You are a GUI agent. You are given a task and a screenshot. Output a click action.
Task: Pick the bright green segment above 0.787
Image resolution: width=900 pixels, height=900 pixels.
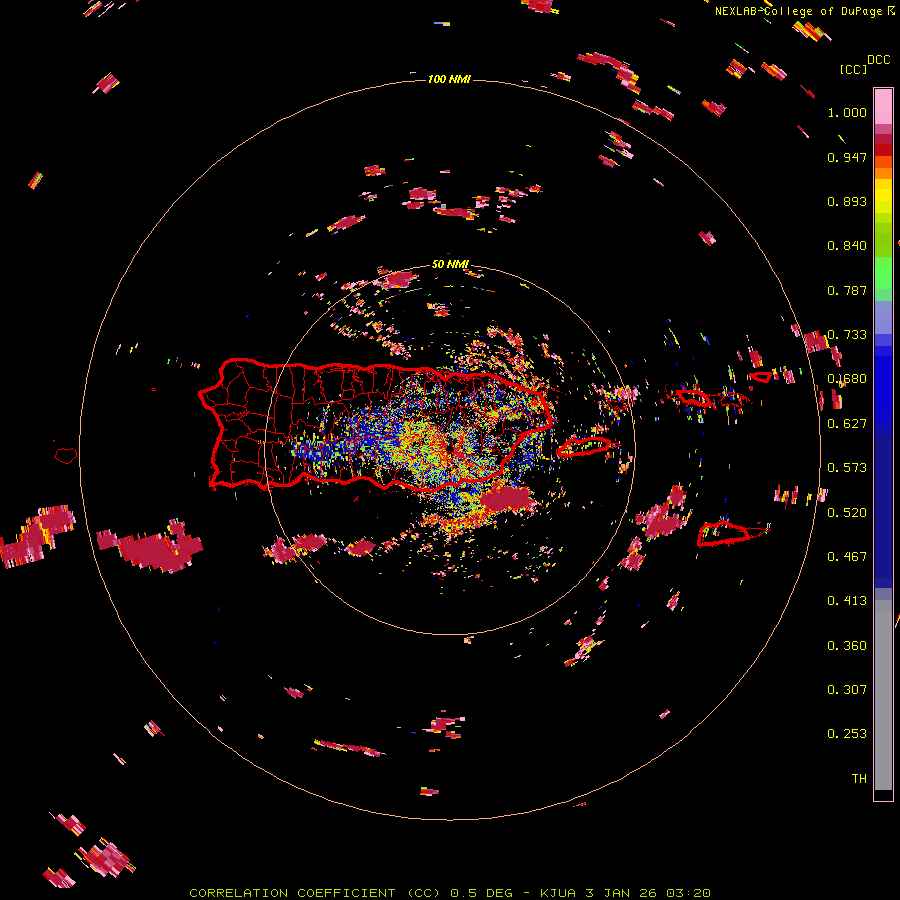(883, 273)
